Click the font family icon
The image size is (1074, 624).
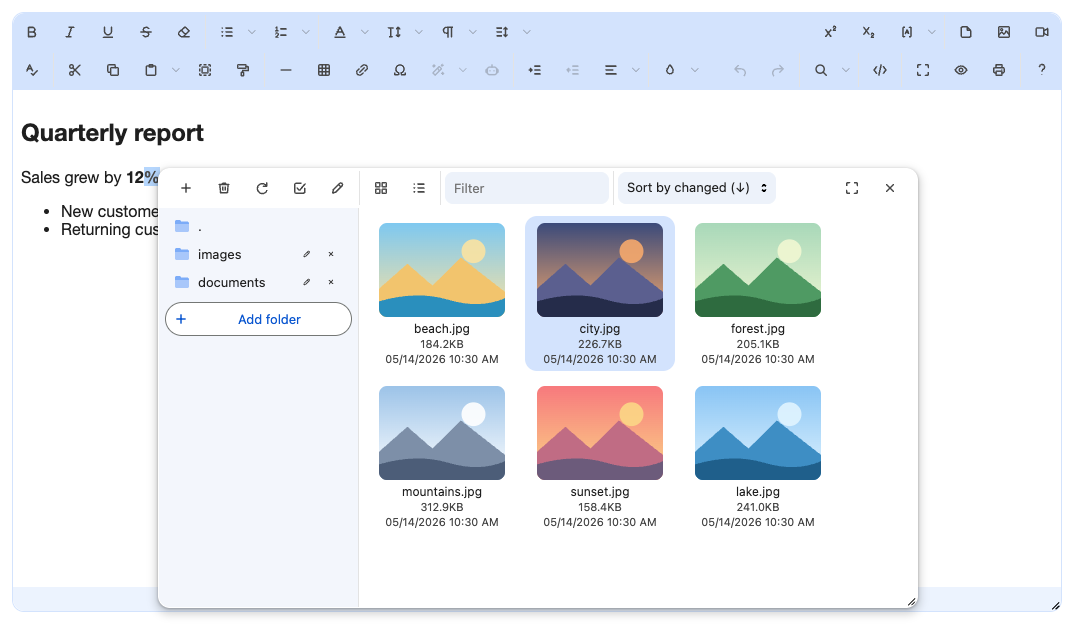[340, 32]
